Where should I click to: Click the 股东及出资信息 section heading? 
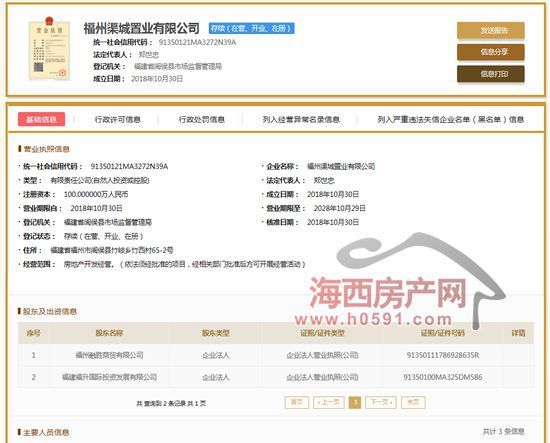pyautogui.click(x=50, y=311)
